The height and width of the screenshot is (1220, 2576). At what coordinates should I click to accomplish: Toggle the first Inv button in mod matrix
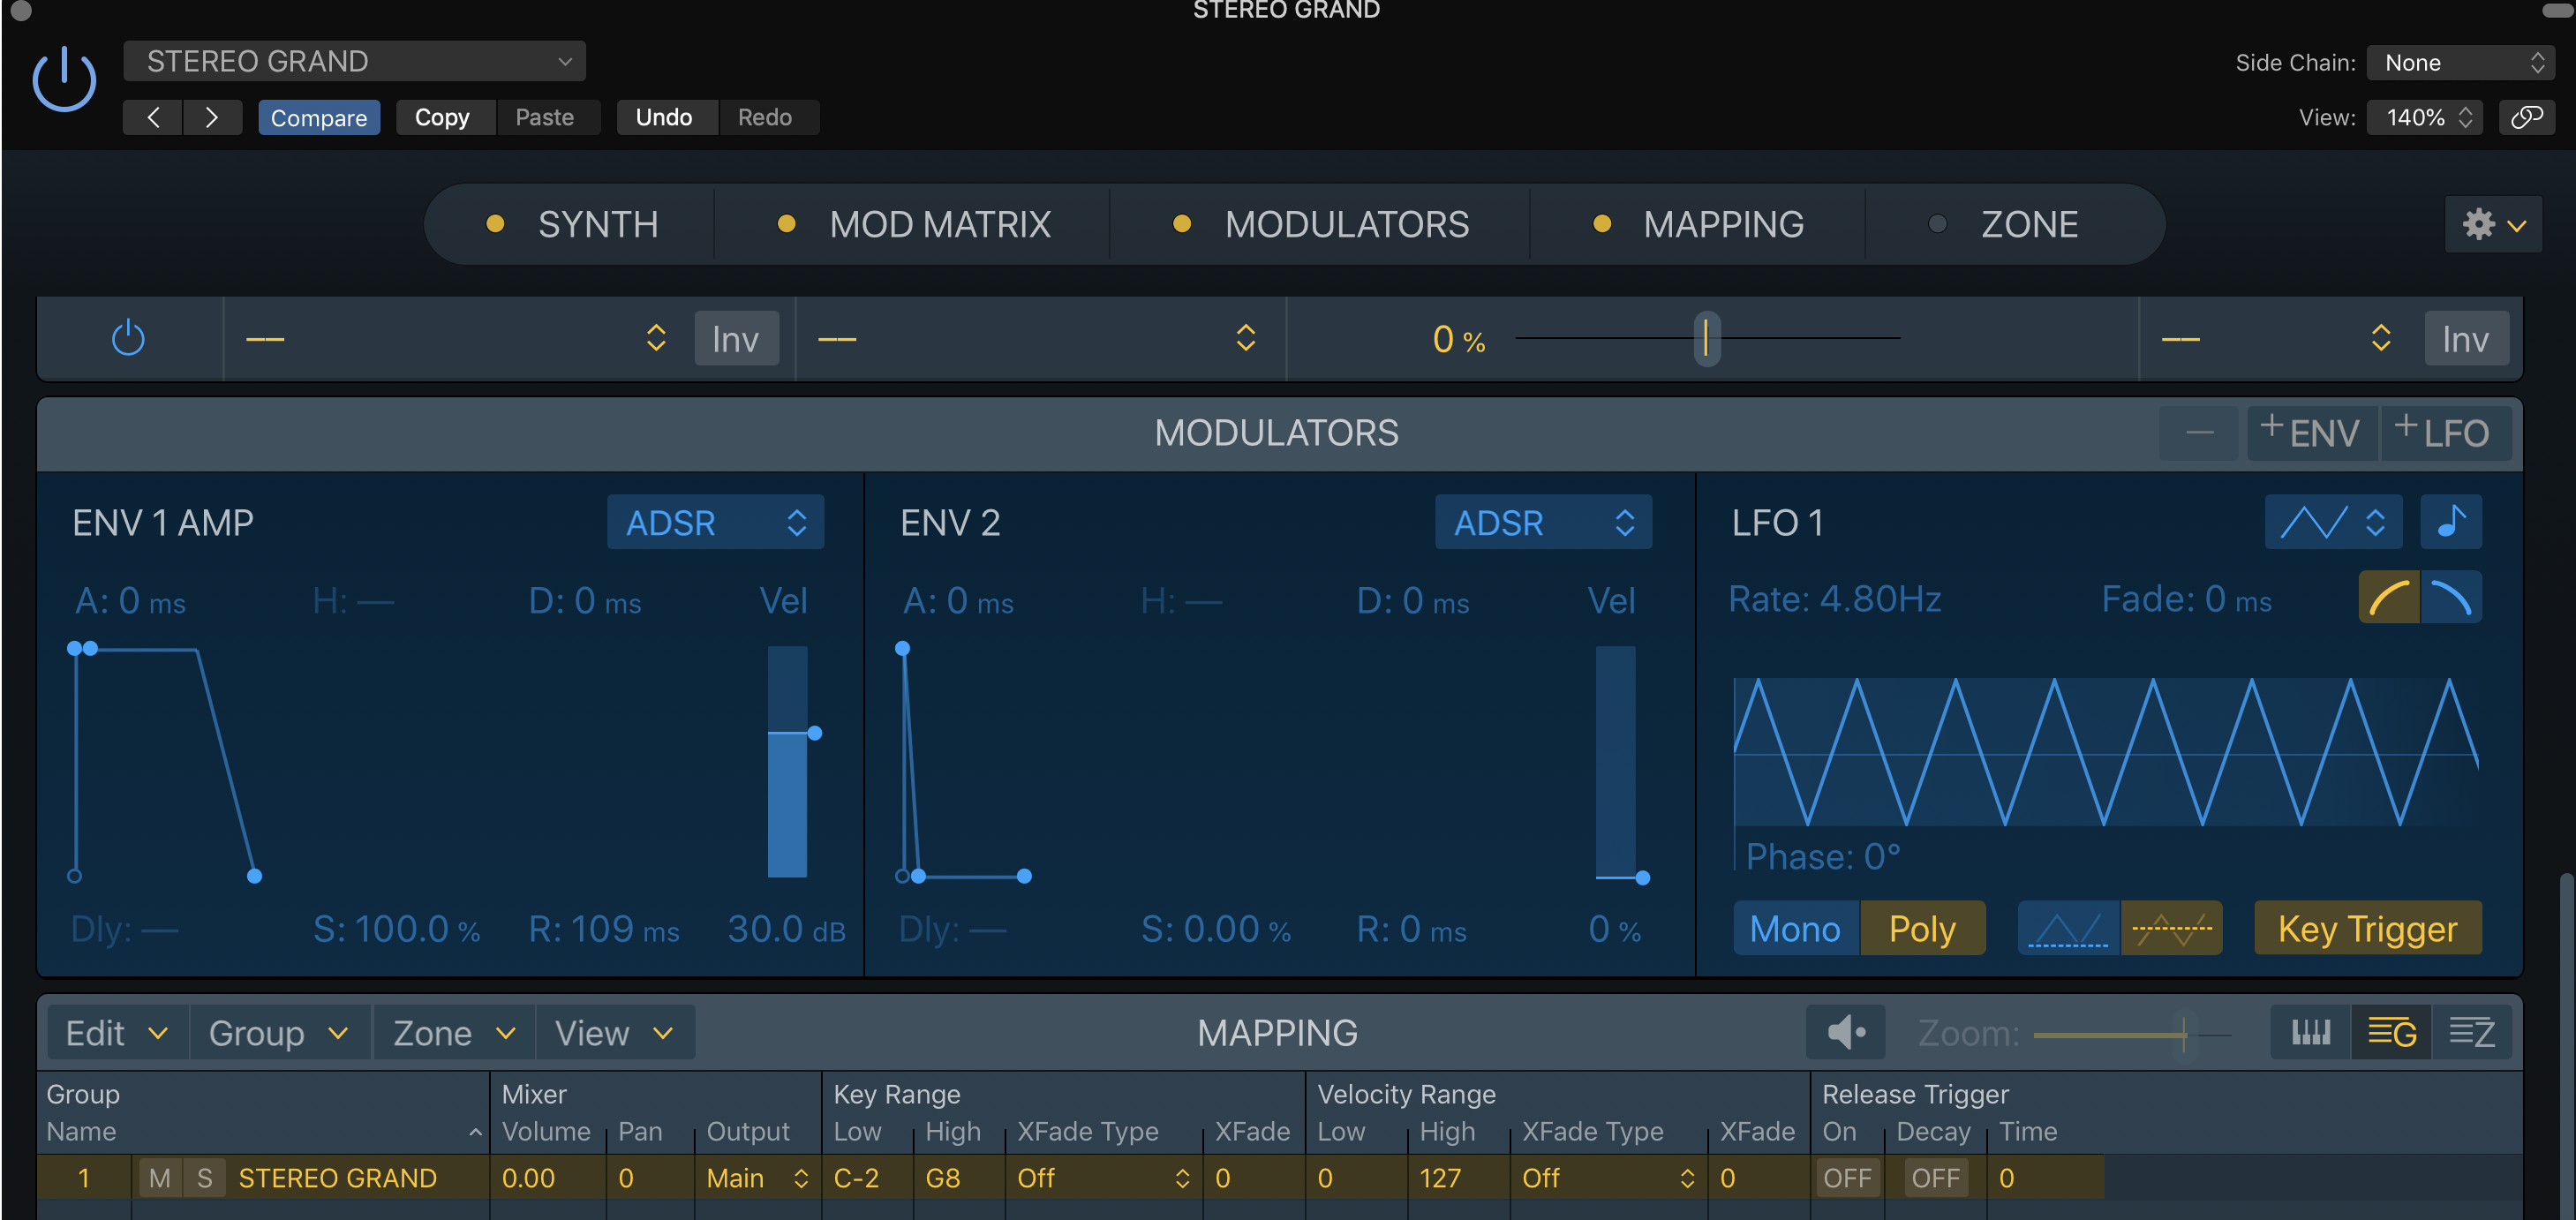click(736, 339)
